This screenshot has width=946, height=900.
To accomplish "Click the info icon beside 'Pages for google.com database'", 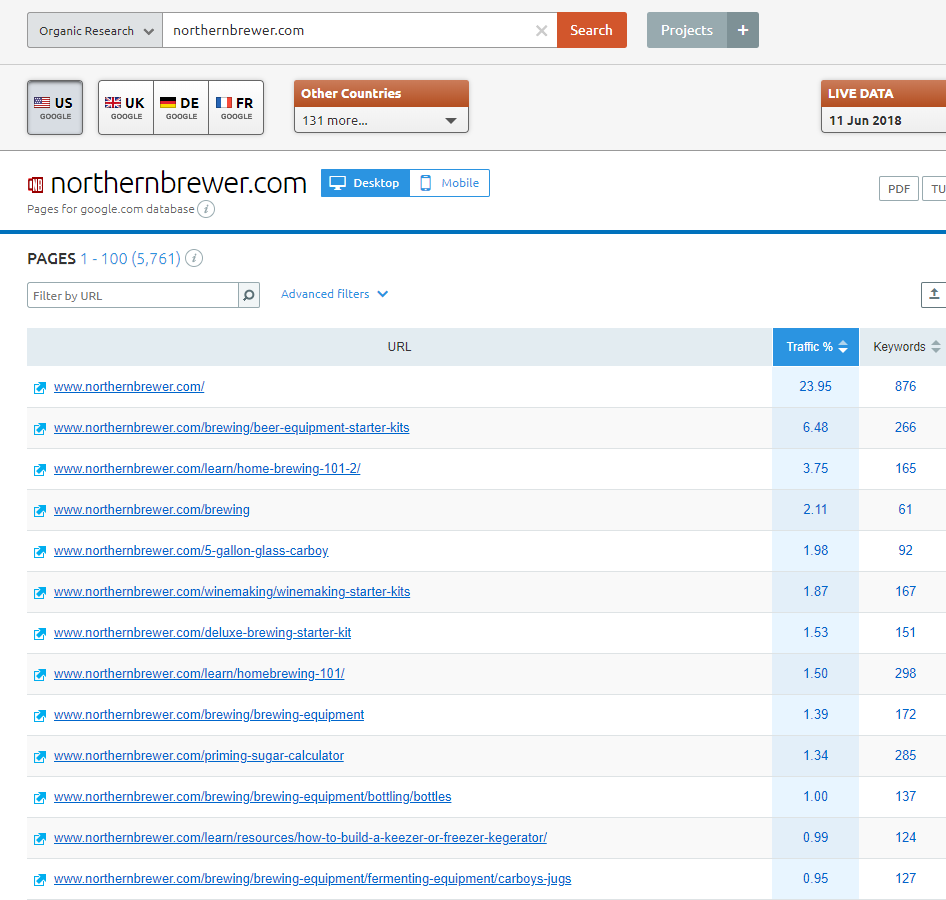I will tap(205, 210).
